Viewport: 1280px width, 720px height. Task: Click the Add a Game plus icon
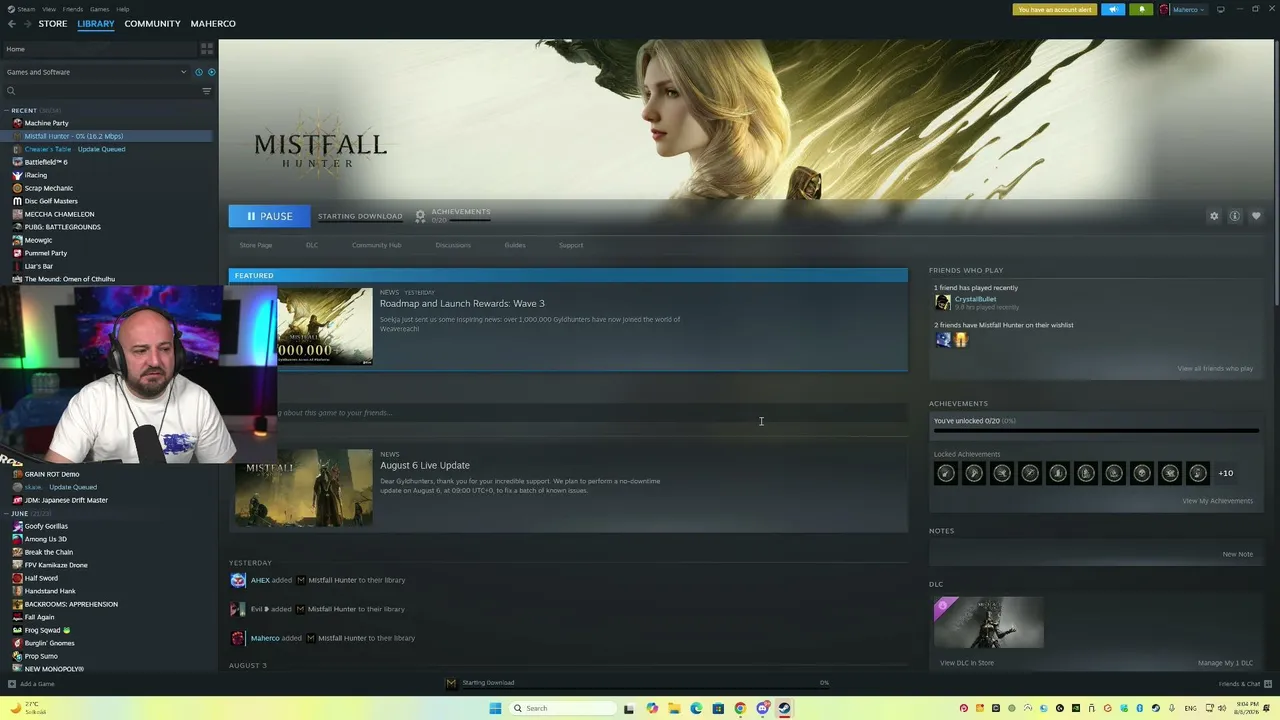coord(12,684)
